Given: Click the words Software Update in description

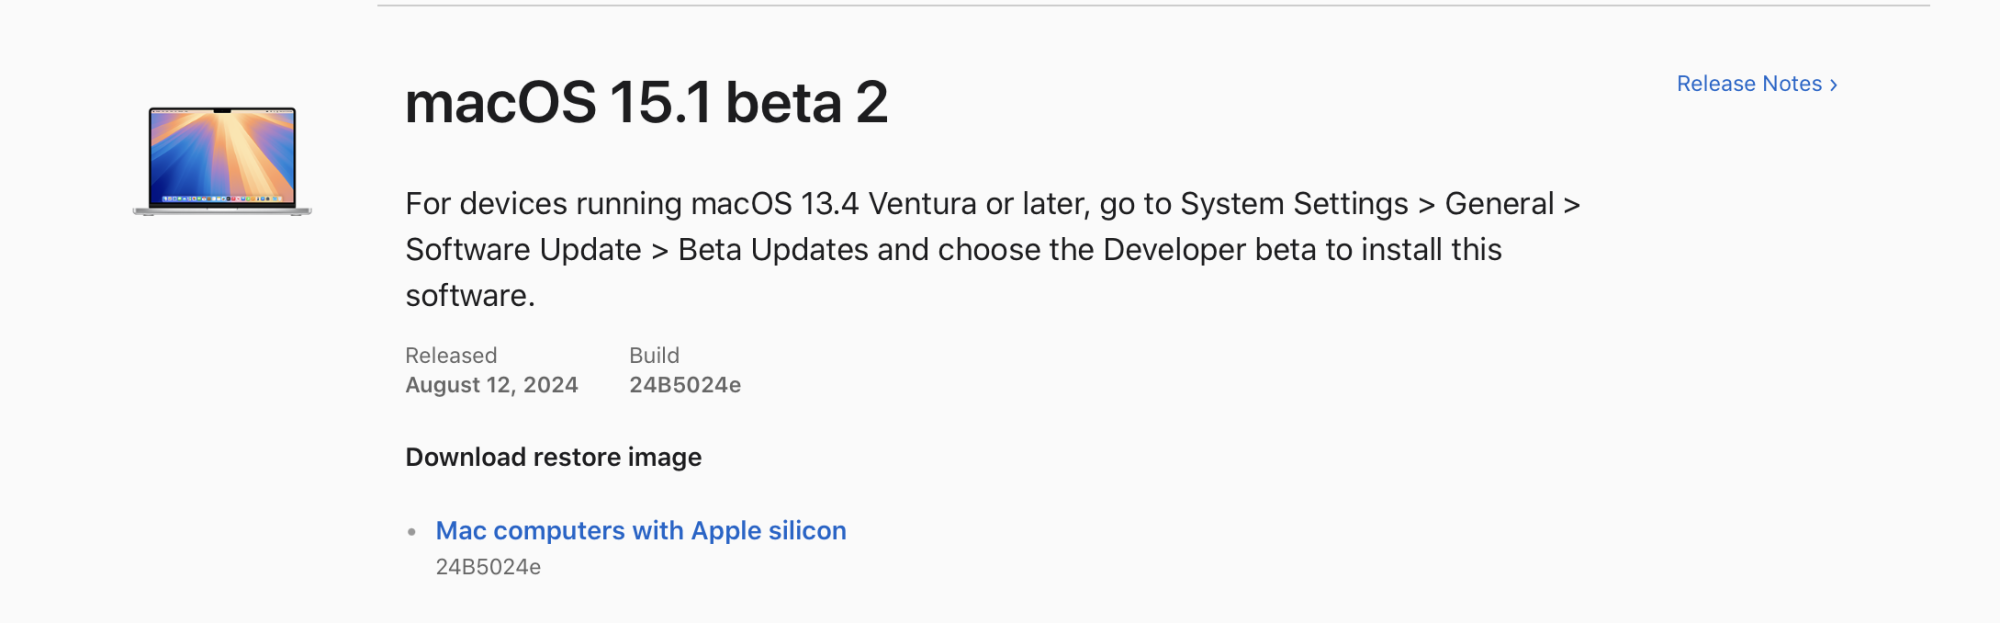Looking at the screenshot, I should 523,250.
